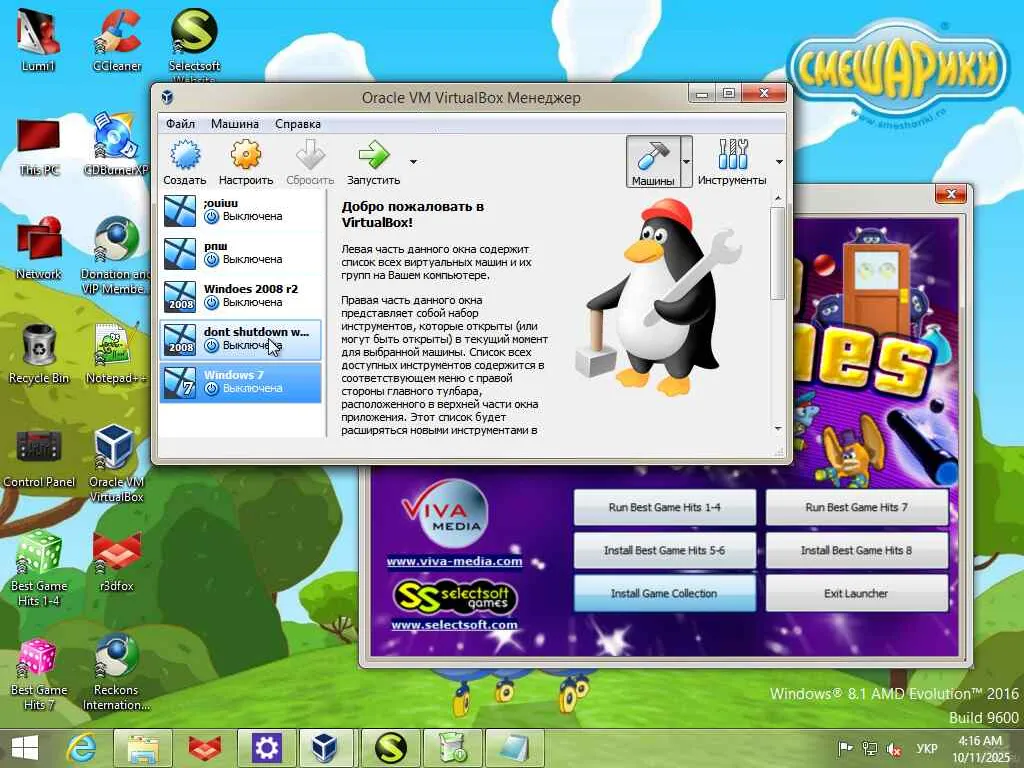1024x768 pixels.
Task: Select the Windows 7 virtual machine
Action: click(241, 383)
